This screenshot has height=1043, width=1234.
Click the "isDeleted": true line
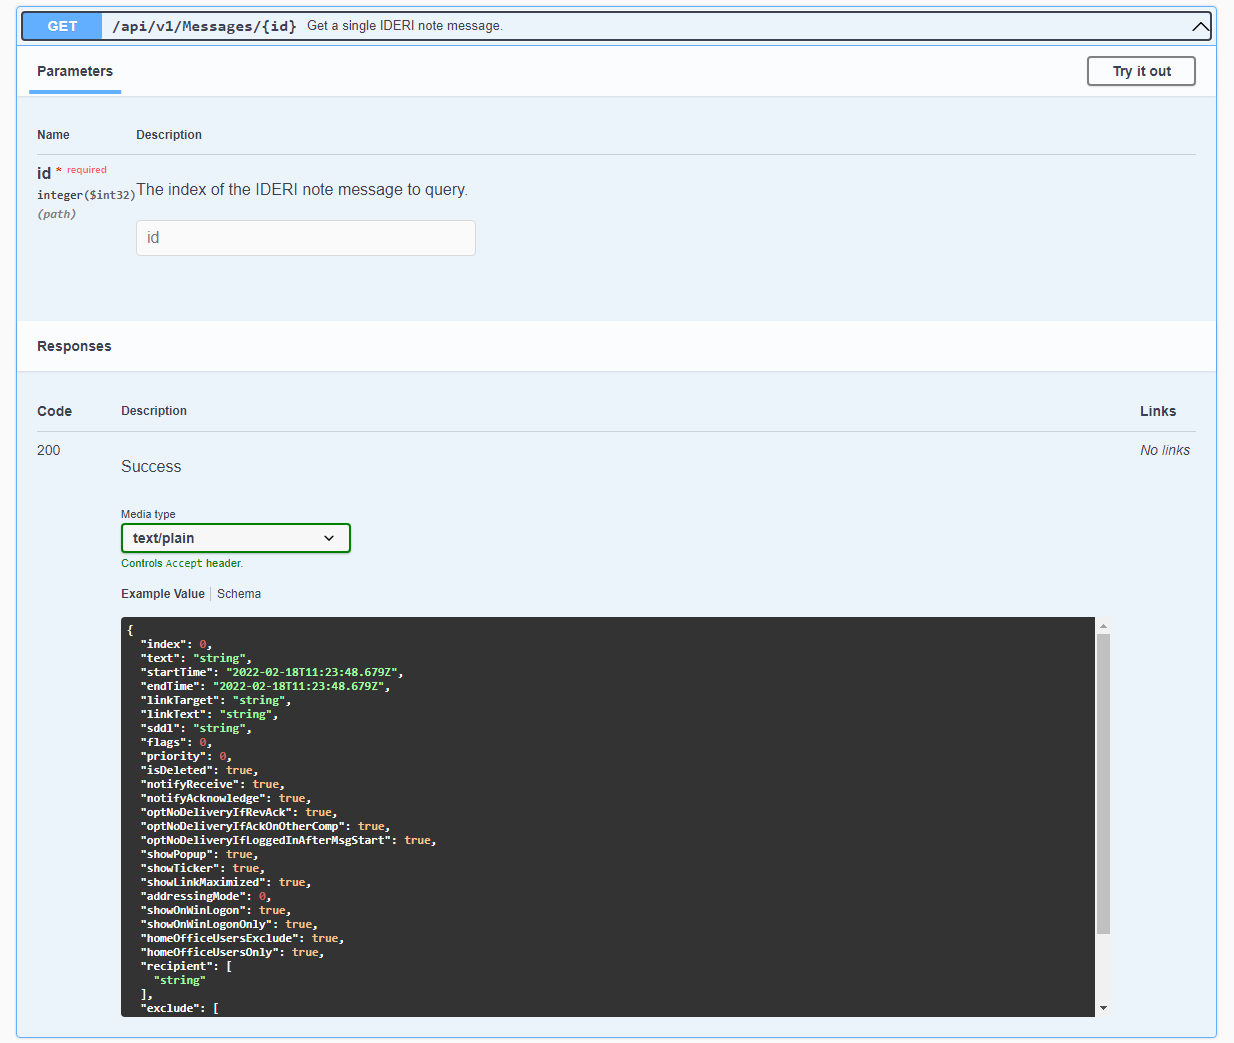tap(199, 770)
